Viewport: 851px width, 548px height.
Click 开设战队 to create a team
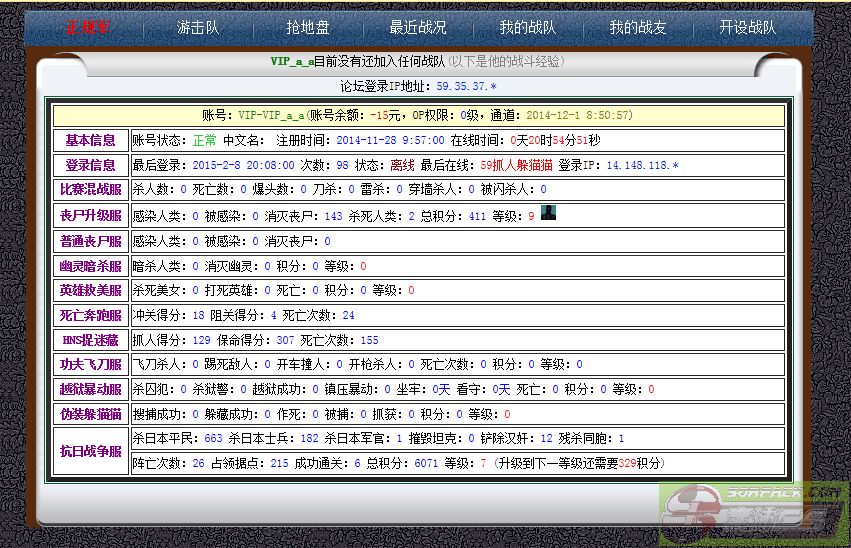point(747,28)
